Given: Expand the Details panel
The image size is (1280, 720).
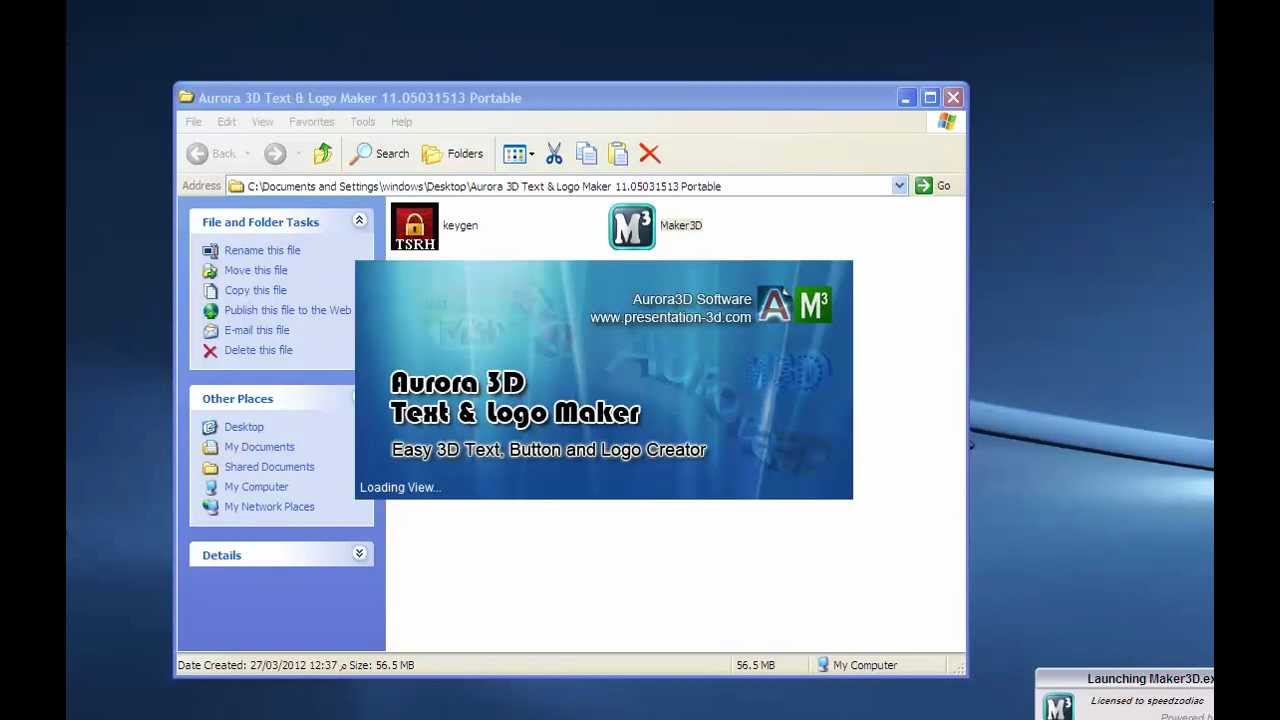Looking at the screenshot, I should pyautogui.click(x=359, y=554).
